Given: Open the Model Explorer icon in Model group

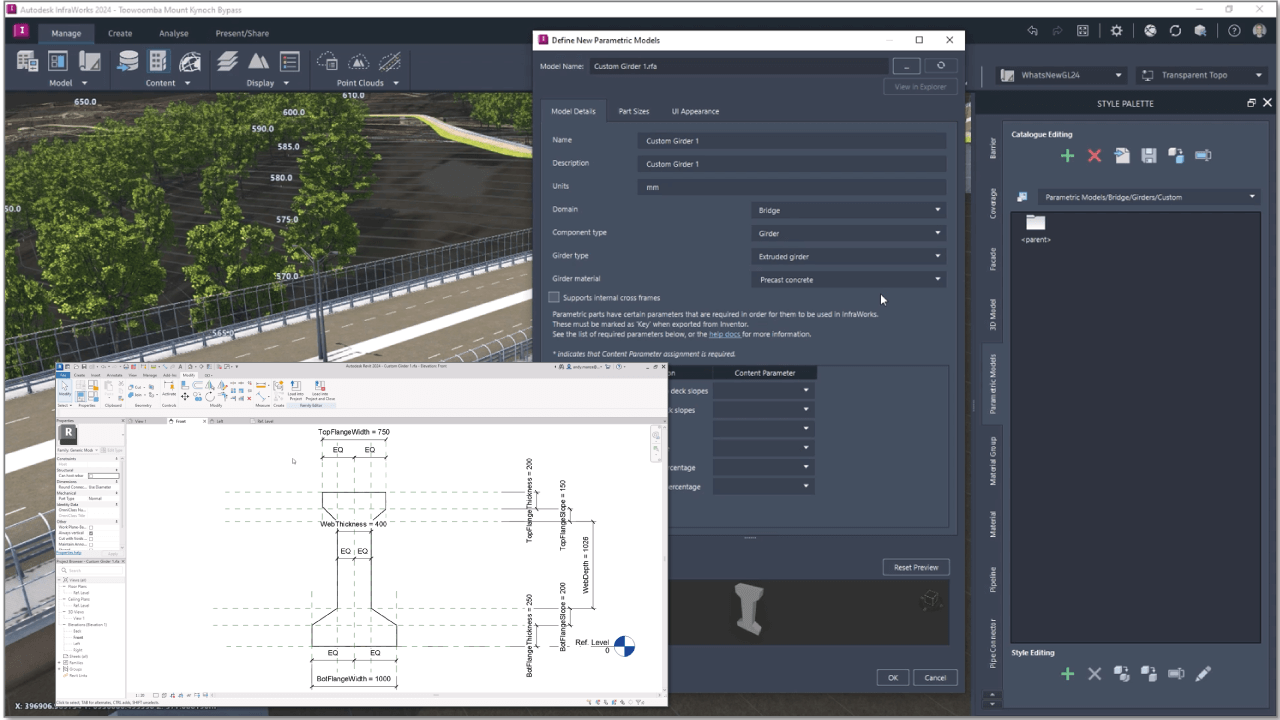Looking at the screenshot, I should pyautogui.click(x=28, y=61).
